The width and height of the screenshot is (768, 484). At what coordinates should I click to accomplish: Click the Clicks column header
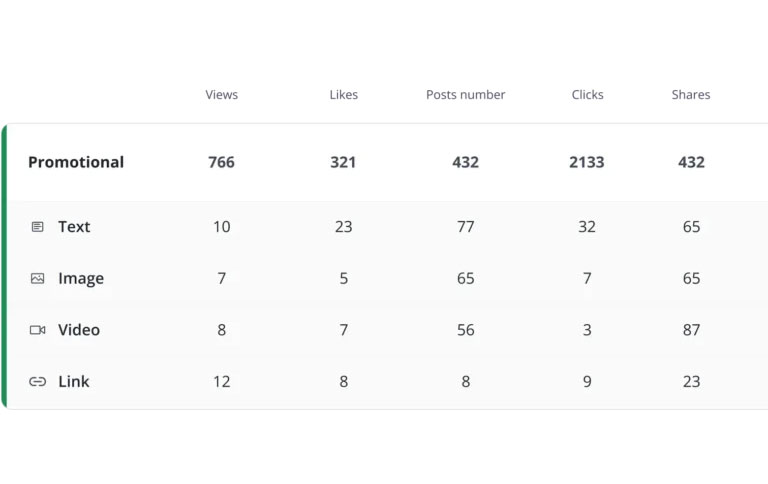(587, 95)
